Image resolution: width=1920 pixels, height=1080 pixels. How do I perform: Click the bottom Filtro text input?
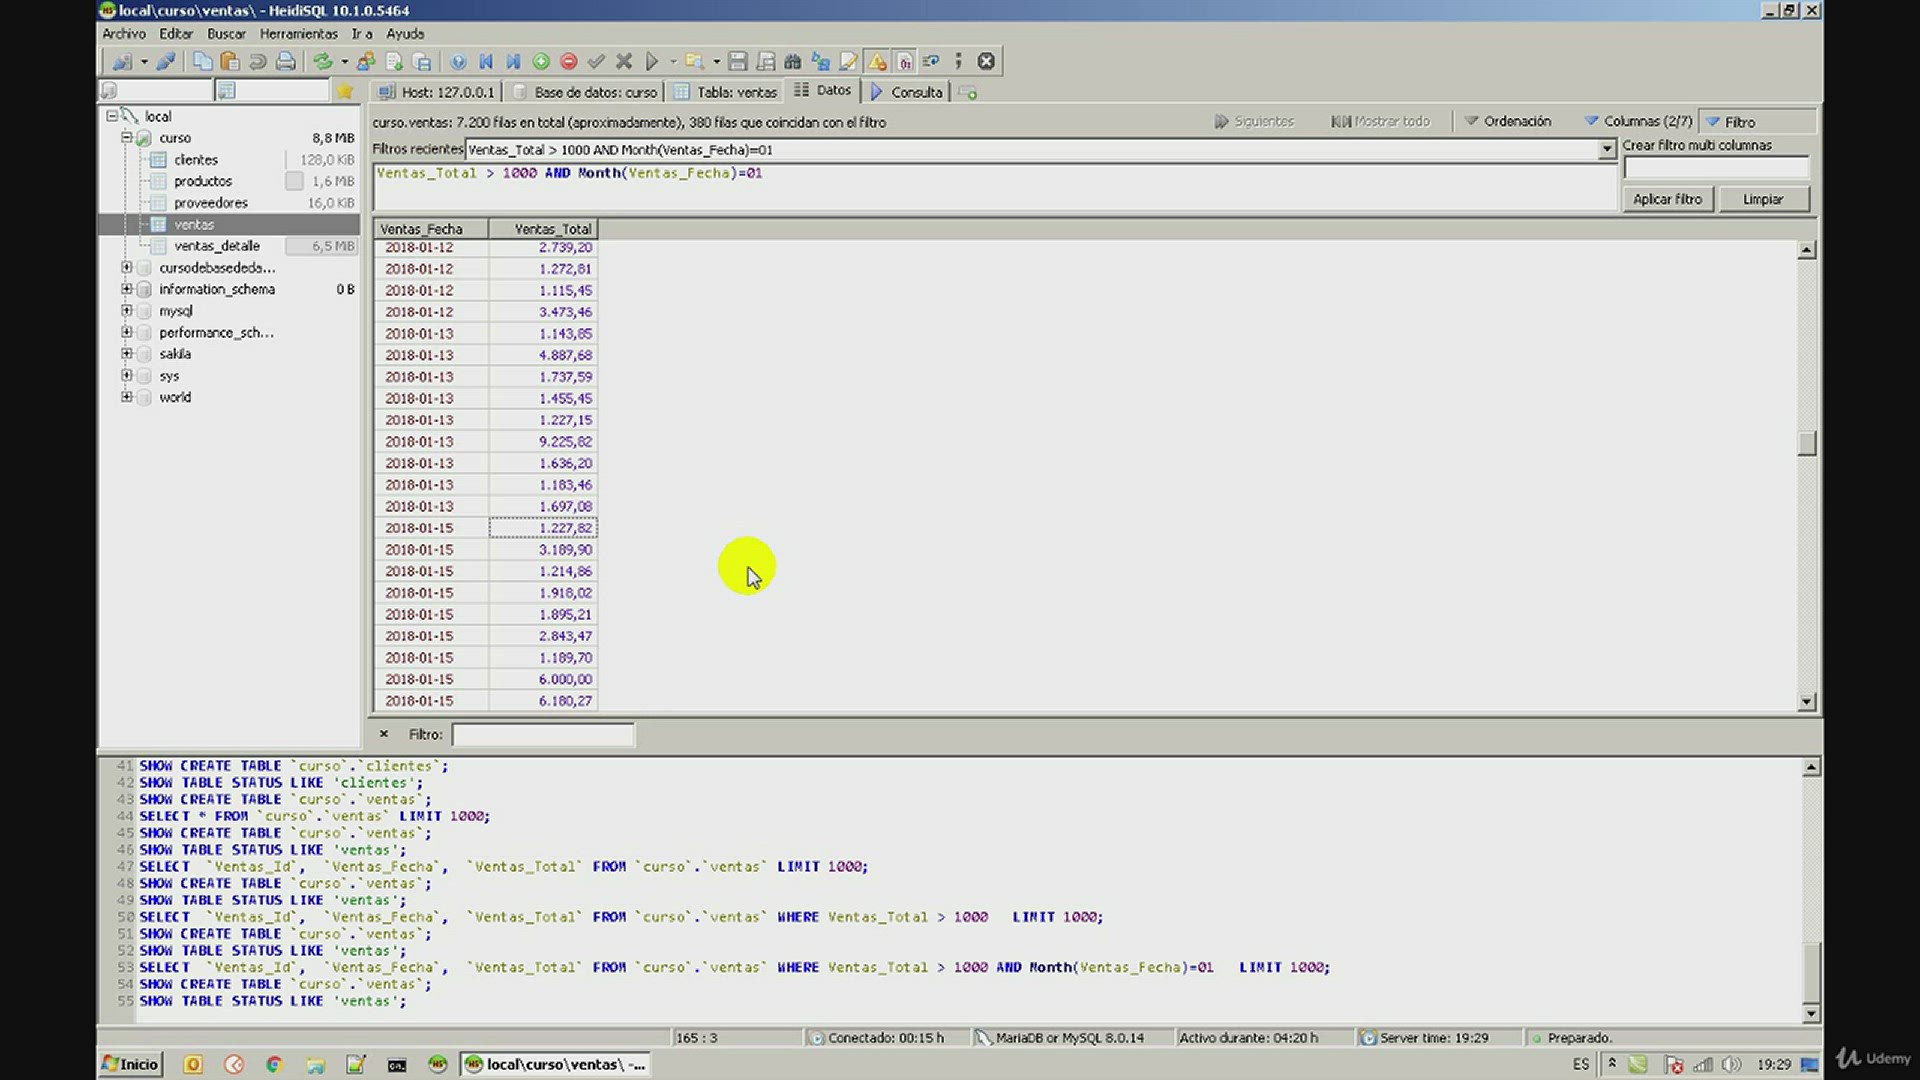click(542, 734)
